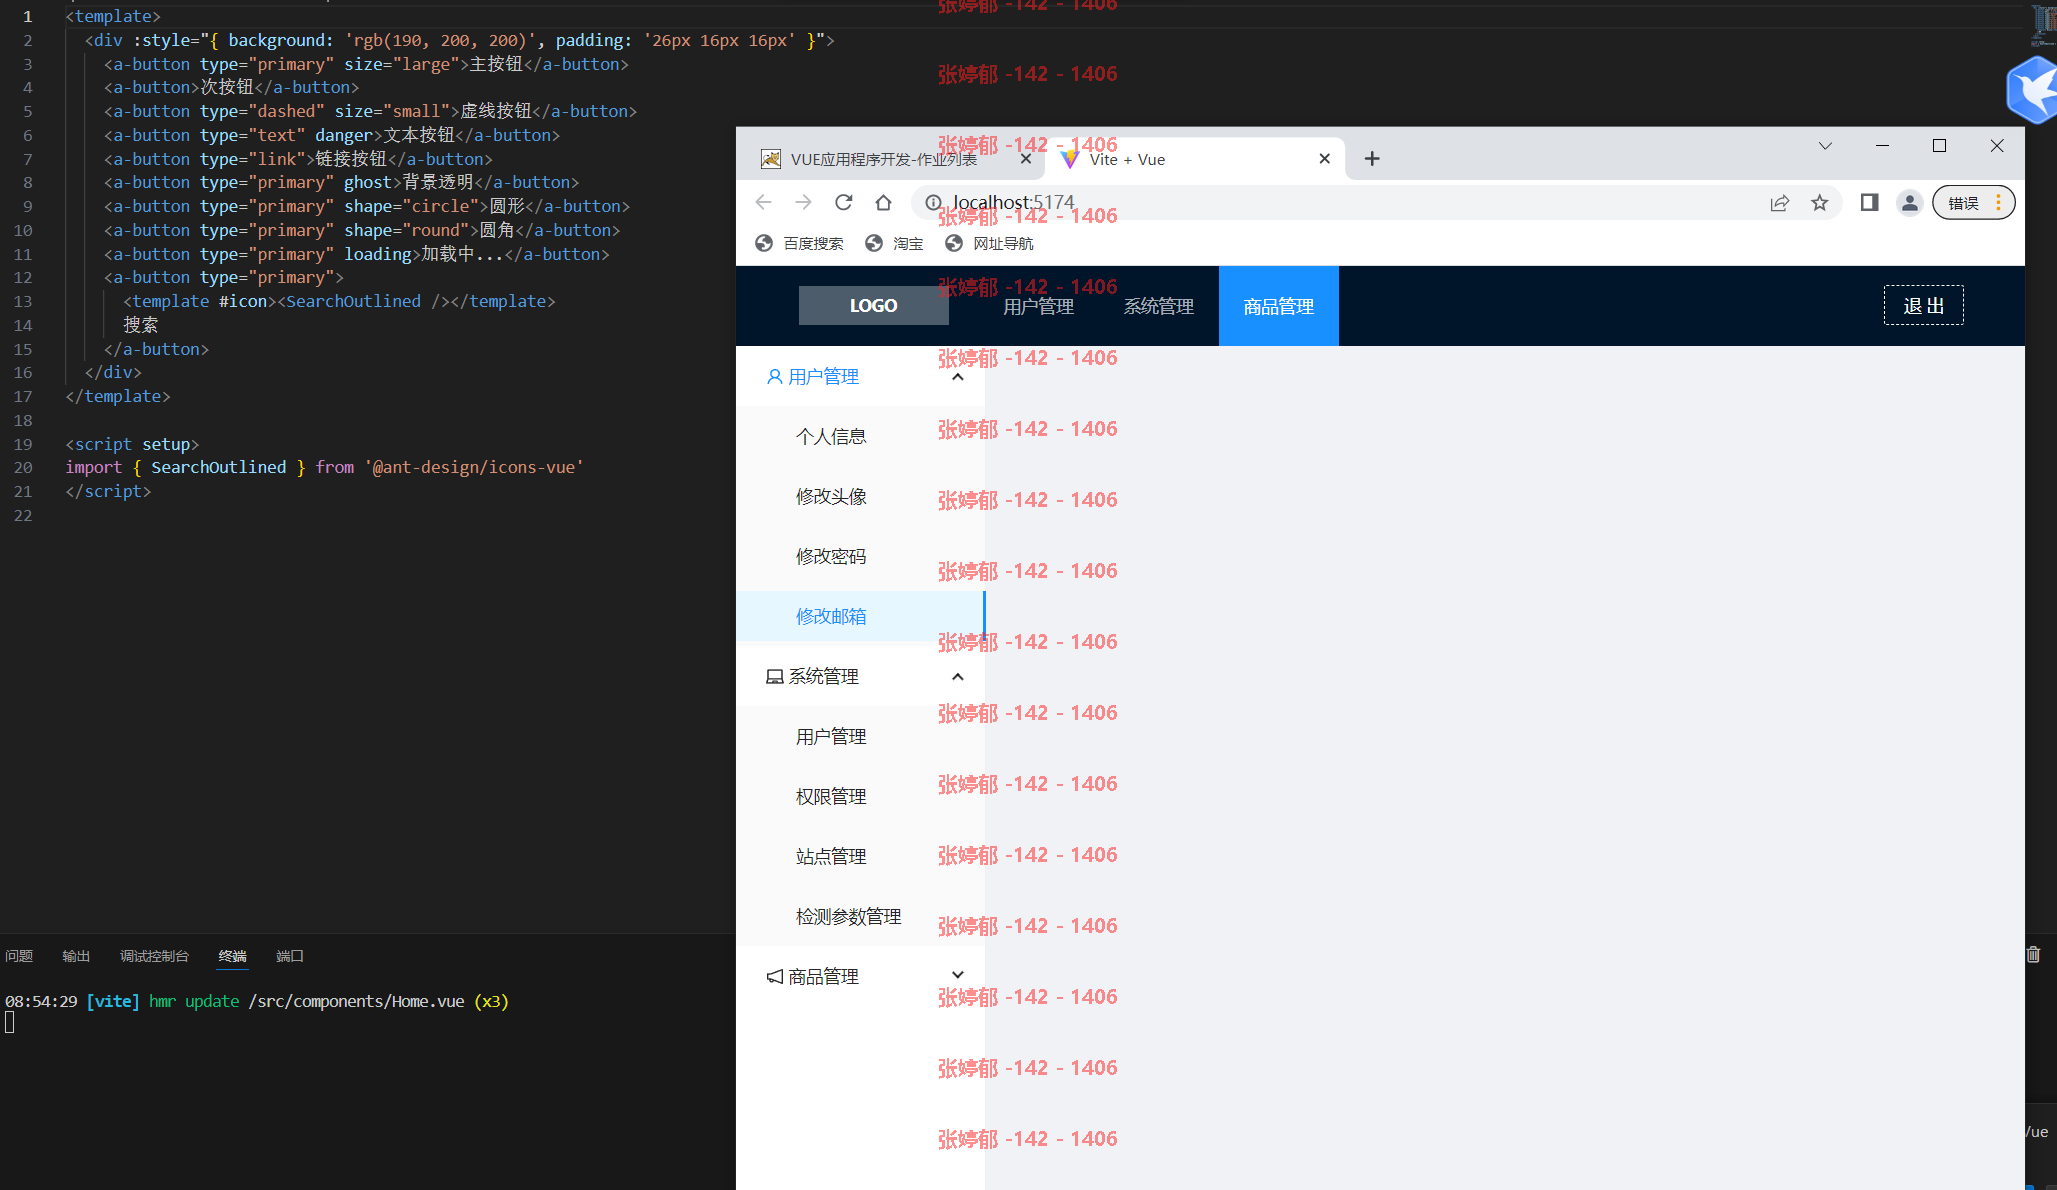2057x1190 pixels.
Task: Click the user icon beside 用户管理
Action: 774,377
